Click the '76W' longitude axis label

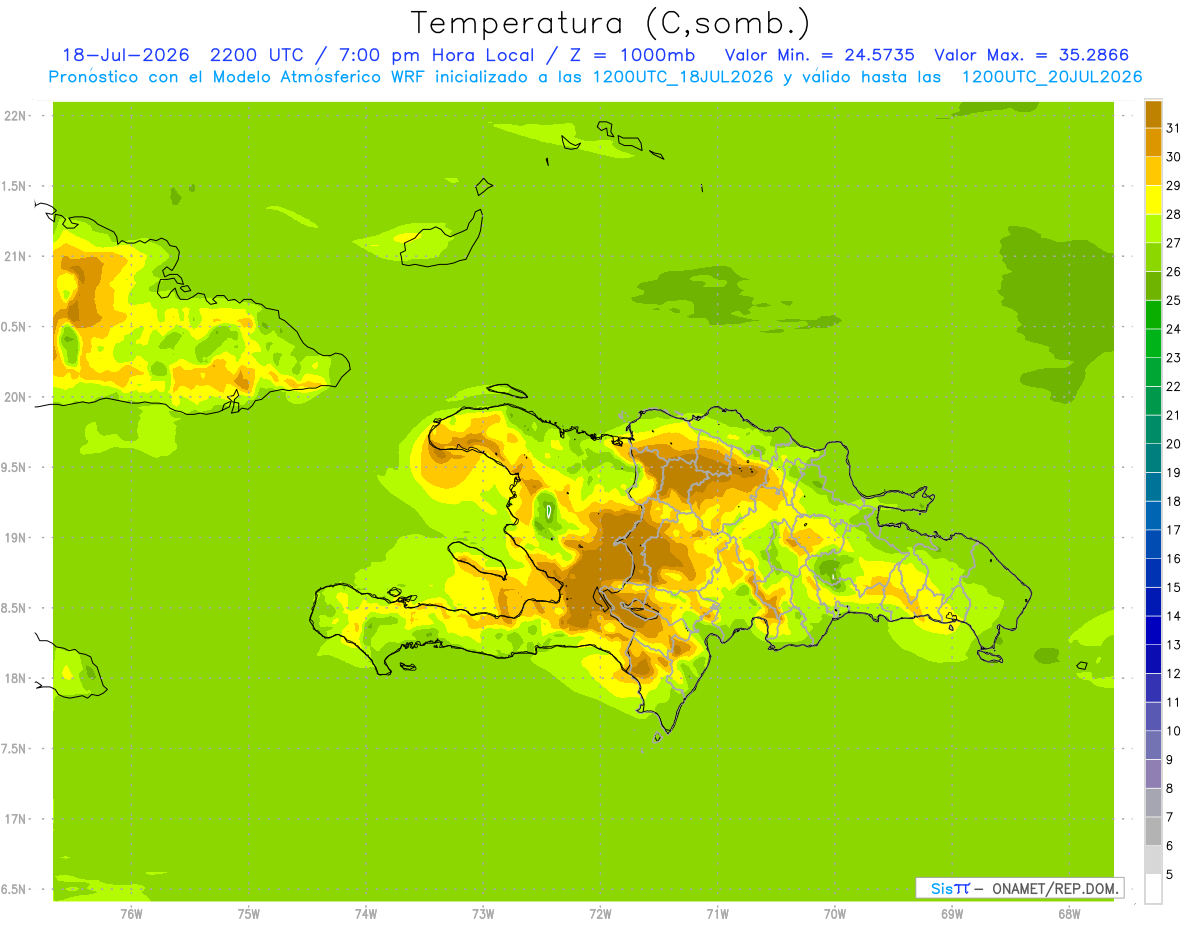(131, 914)
